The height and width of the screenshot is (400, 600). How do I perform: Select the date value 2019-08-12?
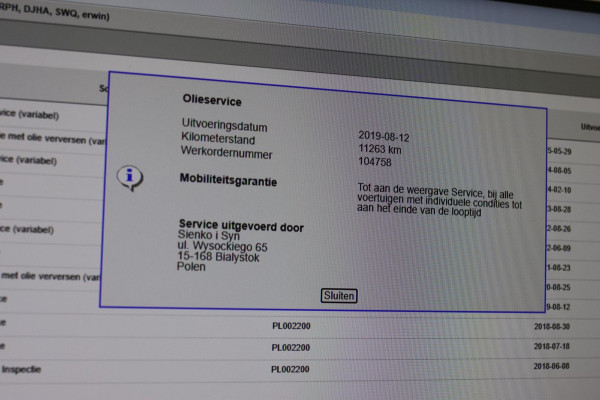click(384, 137)
